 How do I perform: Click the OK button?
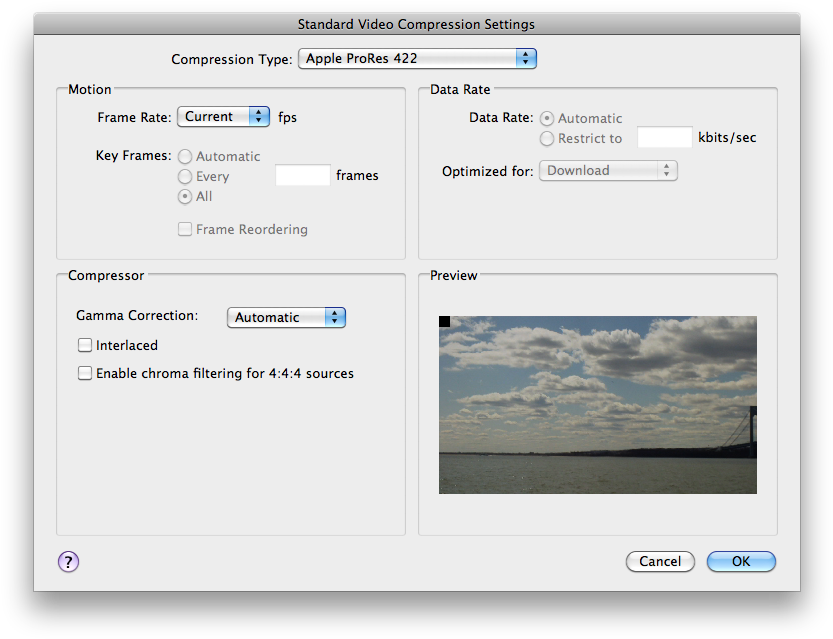point(741,561)
